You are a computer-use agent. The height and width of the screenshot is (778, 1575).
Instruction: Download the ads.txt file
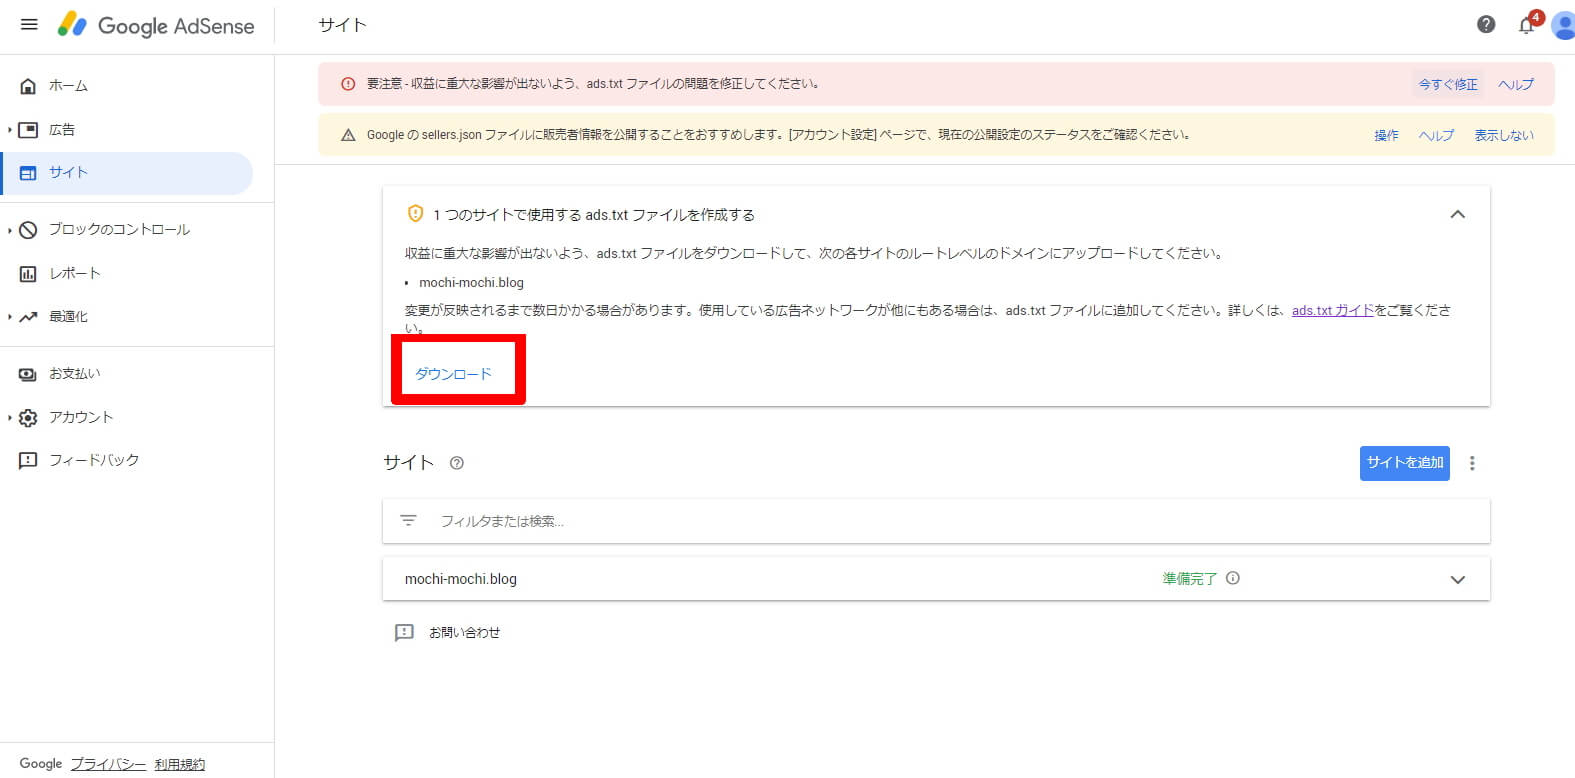pyautogui.click(x=454, y=374)
